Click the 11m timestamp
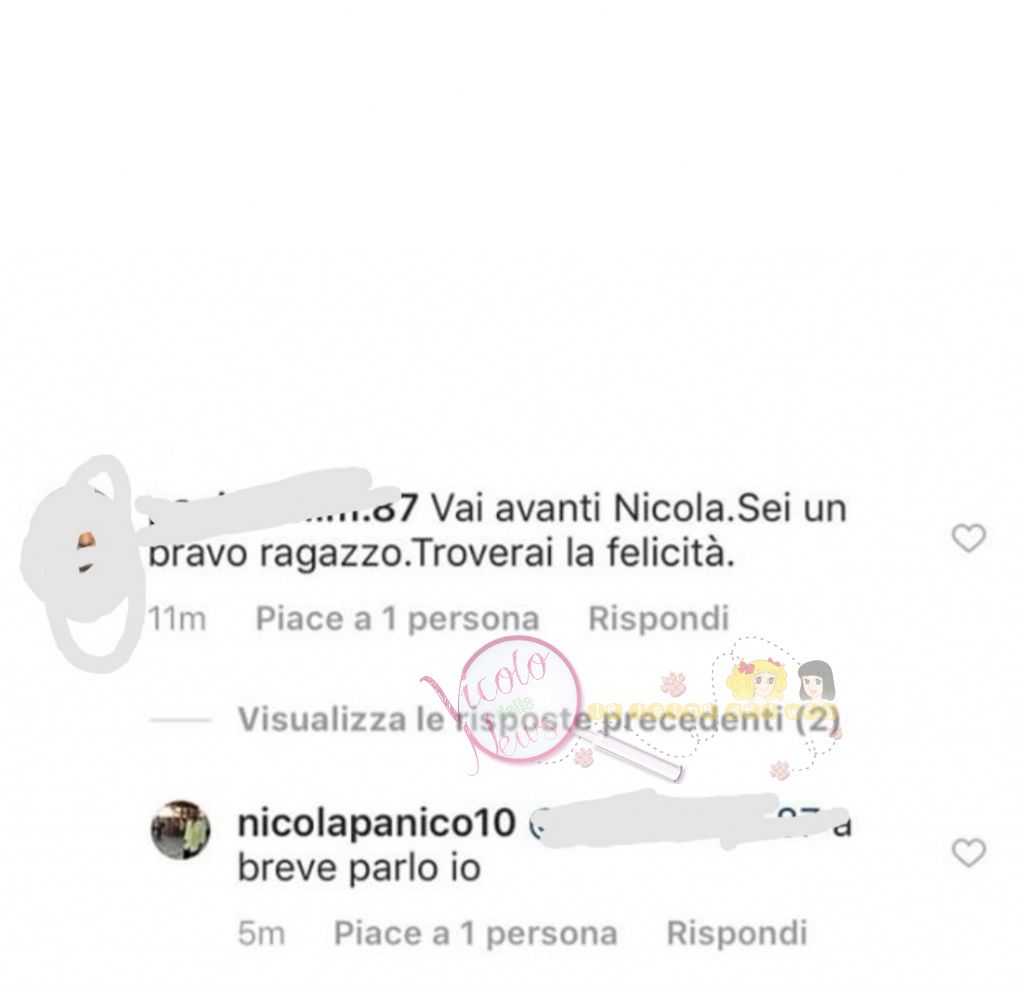The image size is (1024, 985). point(177,618)
